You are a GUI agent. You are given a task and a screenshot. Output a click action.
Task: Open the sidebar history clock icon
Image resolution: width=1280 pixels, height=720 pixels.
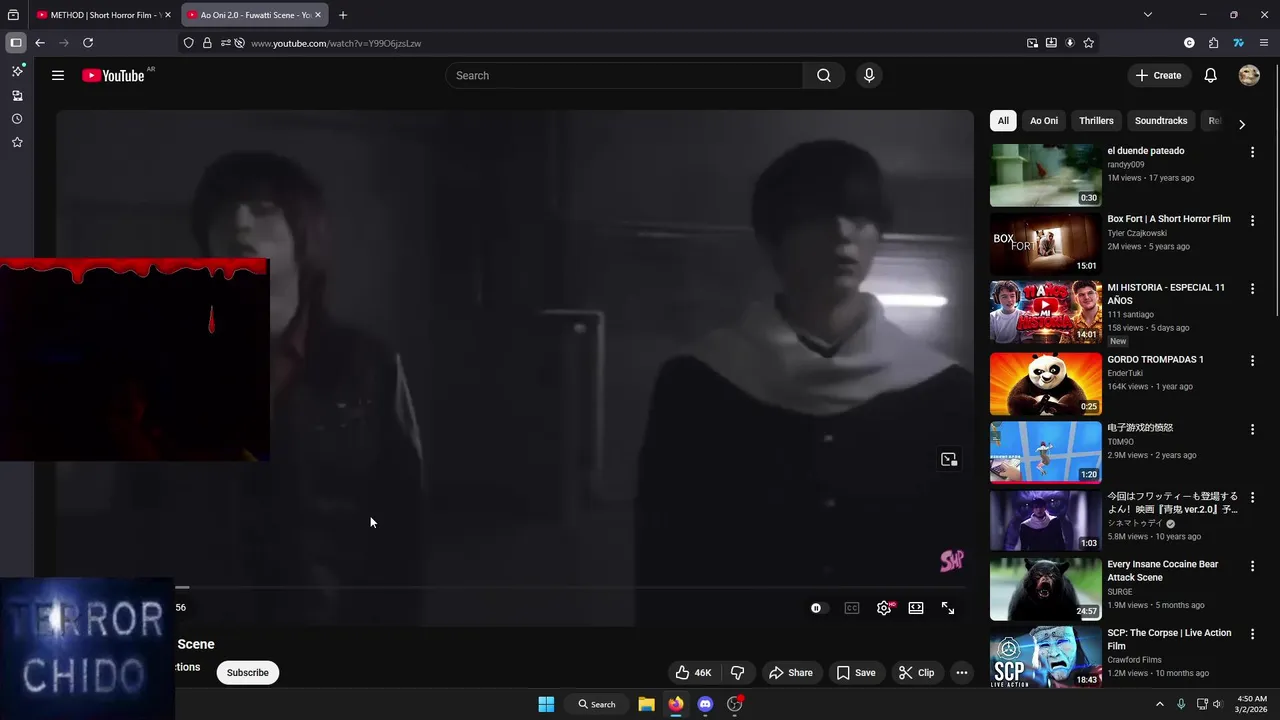(17, 119)
